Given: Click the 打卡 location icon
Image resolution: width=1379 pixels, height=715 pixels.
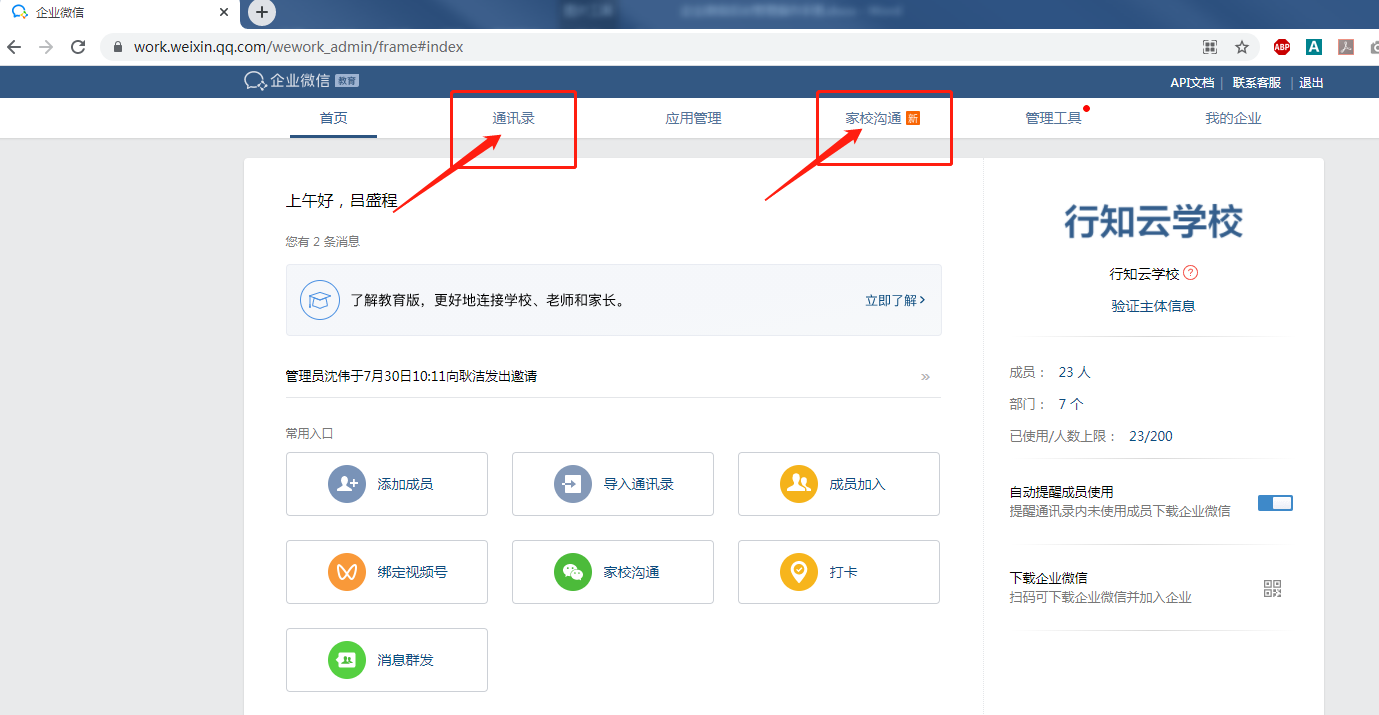Looking at the screenshot, I should (x=799, y=572).
